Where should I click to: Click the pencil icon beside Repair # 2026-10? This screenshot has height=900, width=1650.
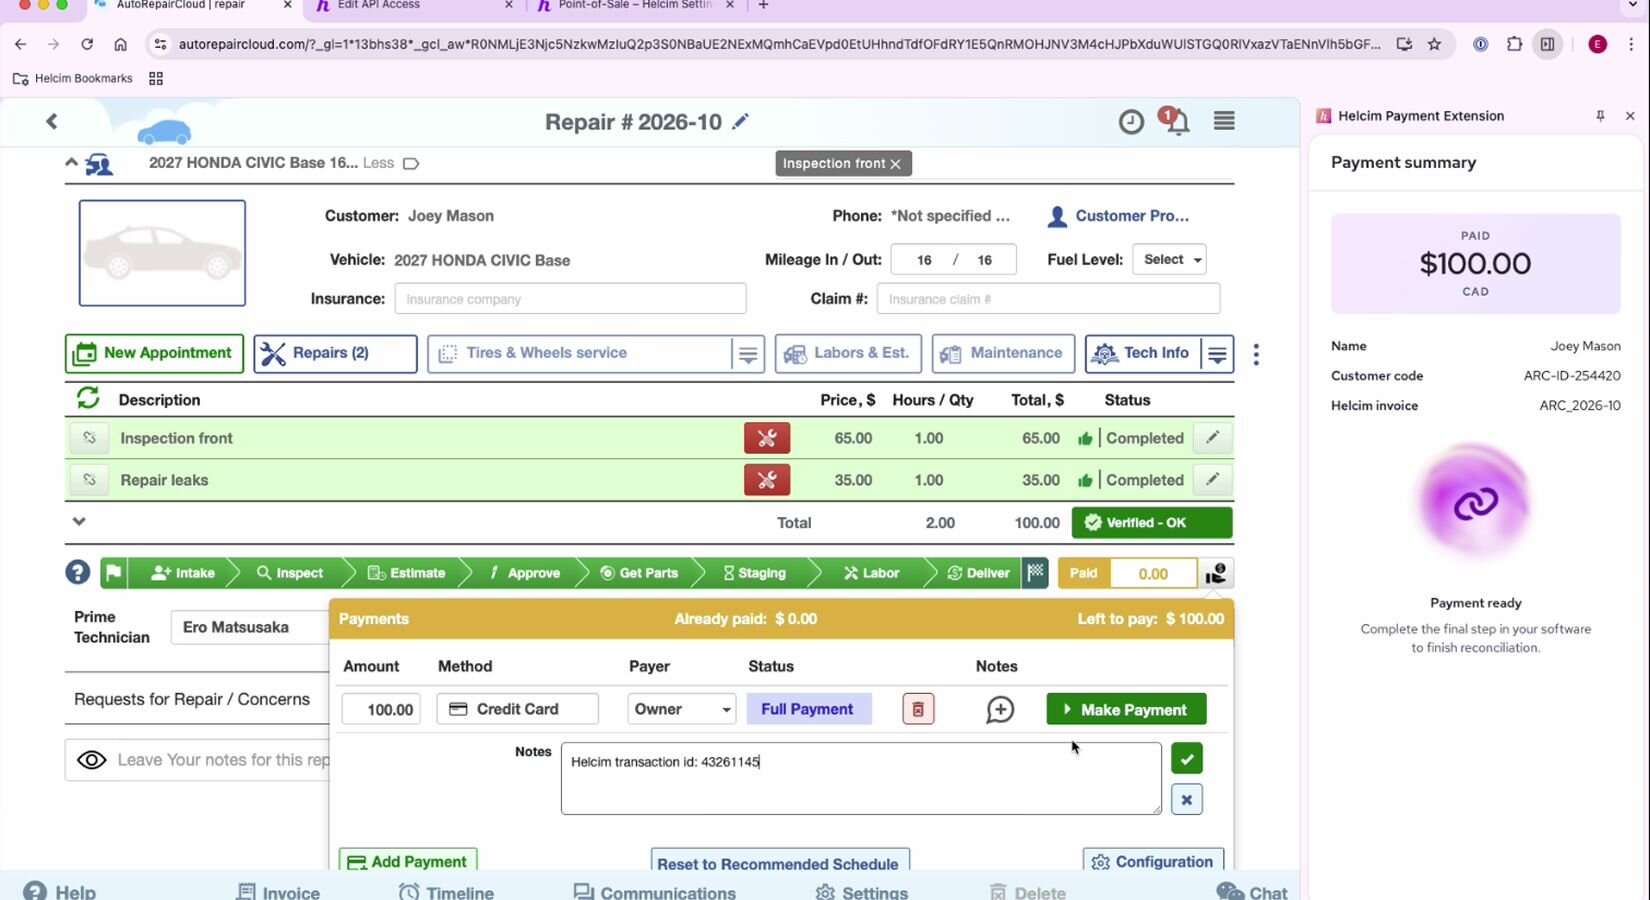tap(740, 122)
